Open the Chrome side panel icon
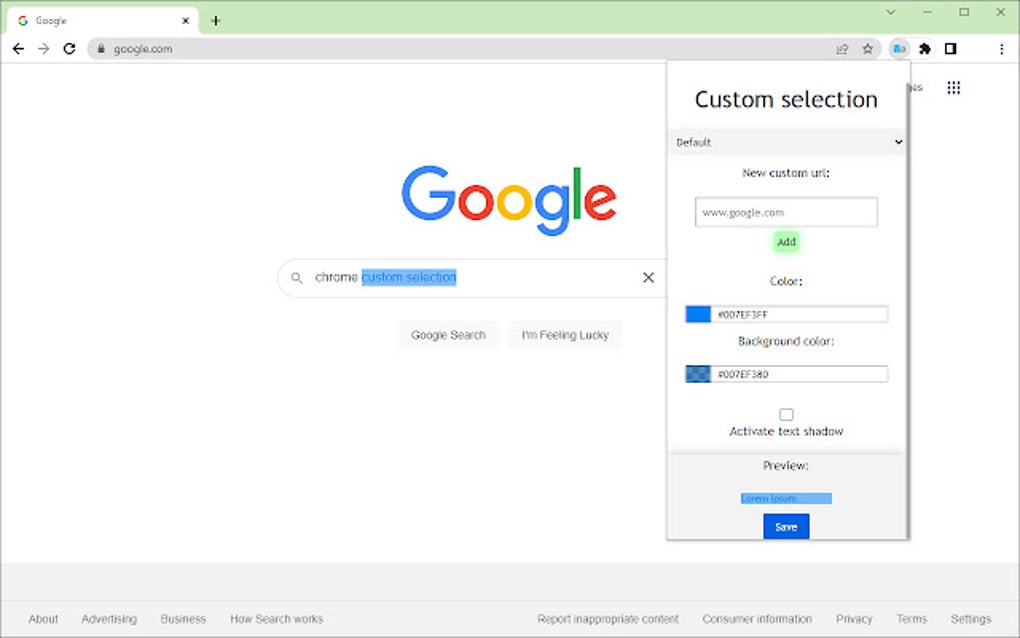Screen dimensions: 1020x638 951,48
